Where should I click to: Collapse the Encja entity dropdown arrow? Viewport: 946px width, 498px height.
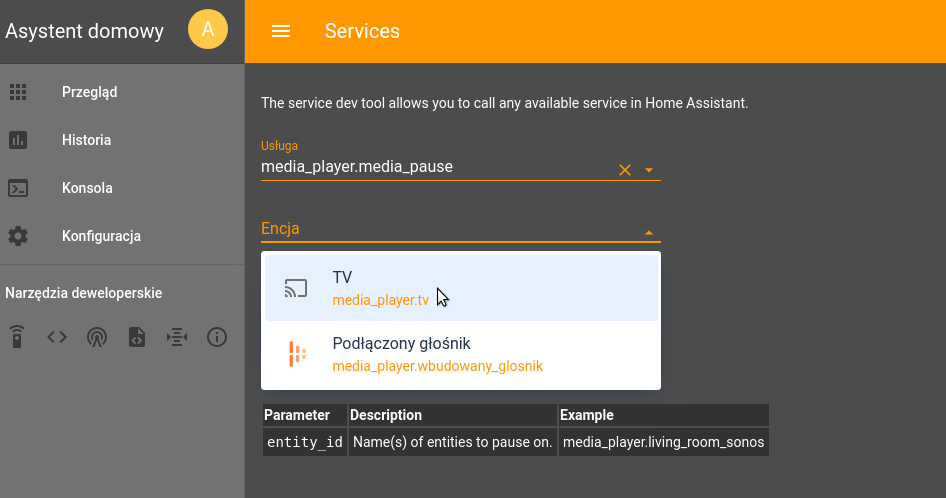(x=649, y=232)
